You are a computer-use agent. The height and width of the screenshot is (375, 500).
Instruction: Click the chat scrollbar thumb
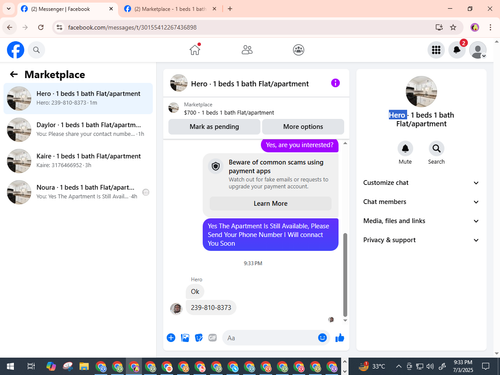(345, 274)
